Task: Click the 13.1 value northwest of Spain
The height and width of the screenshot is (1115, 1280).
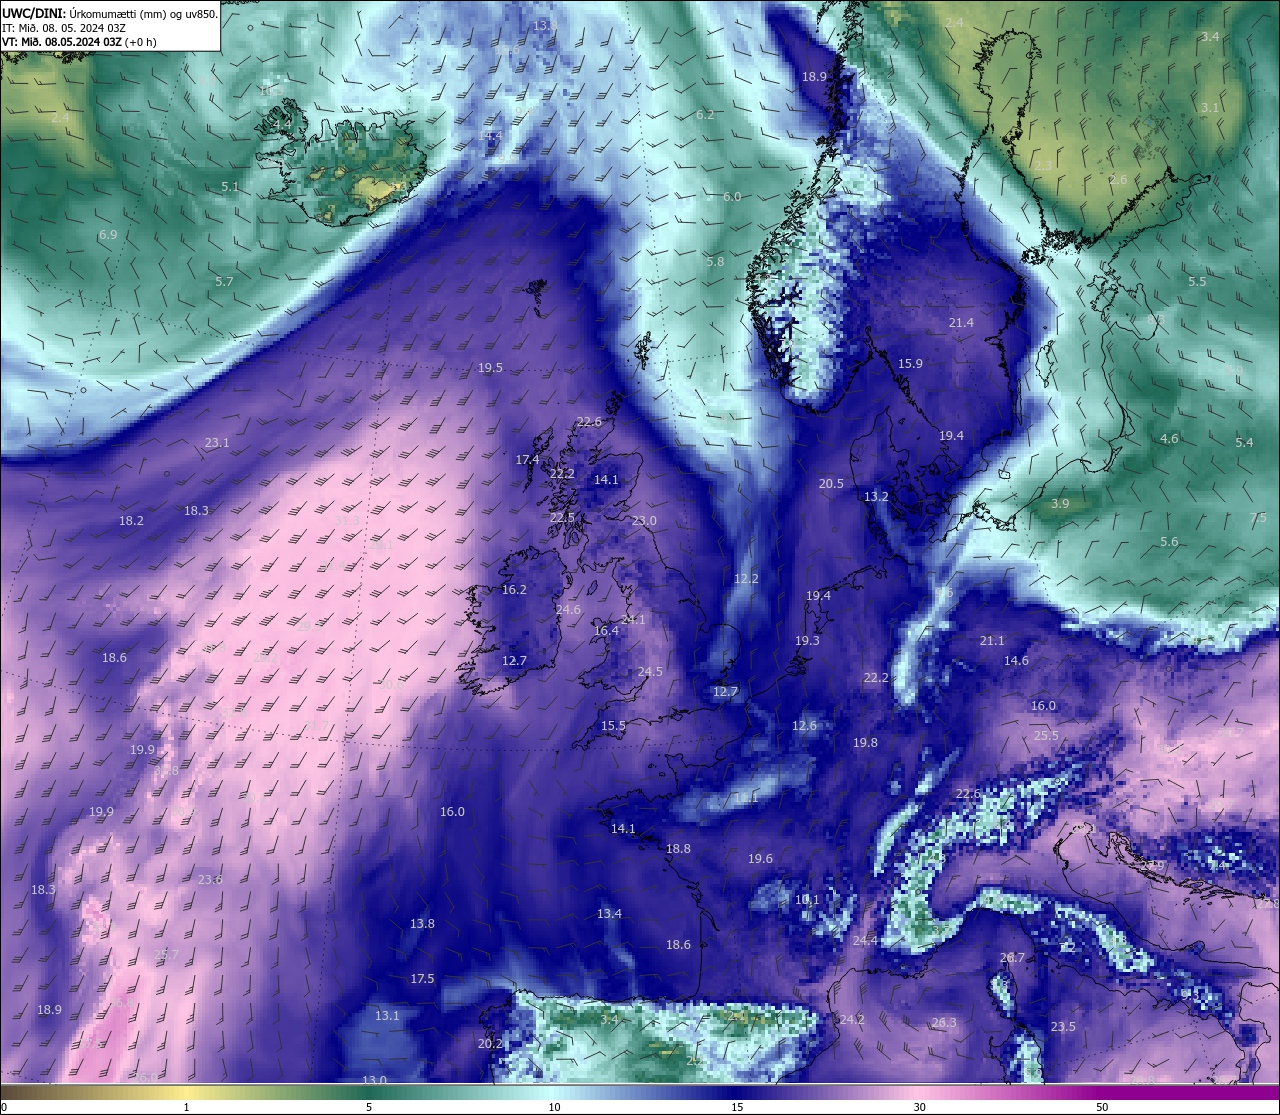Action: point(387,1016)
